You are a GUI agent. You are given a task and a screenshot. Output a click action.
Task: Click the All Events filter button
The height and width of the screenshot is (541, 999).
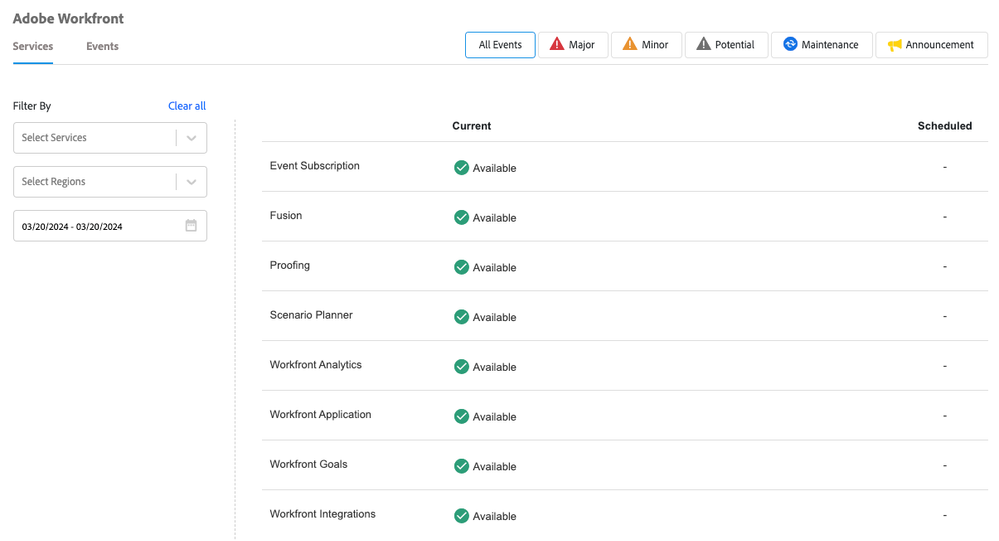pos(500,45)
